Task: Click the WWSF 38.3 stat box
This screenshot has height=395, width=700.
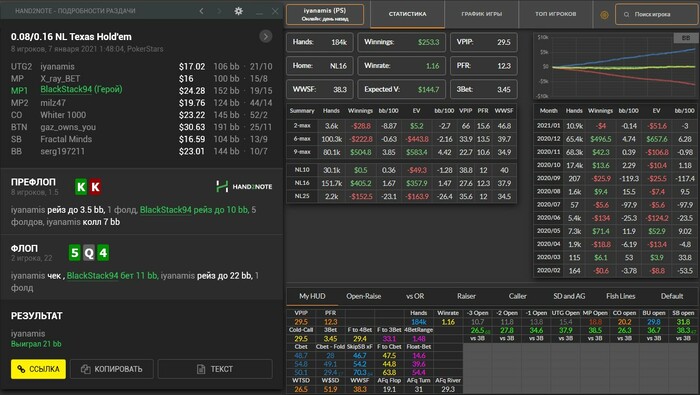Action: point(320,89)
